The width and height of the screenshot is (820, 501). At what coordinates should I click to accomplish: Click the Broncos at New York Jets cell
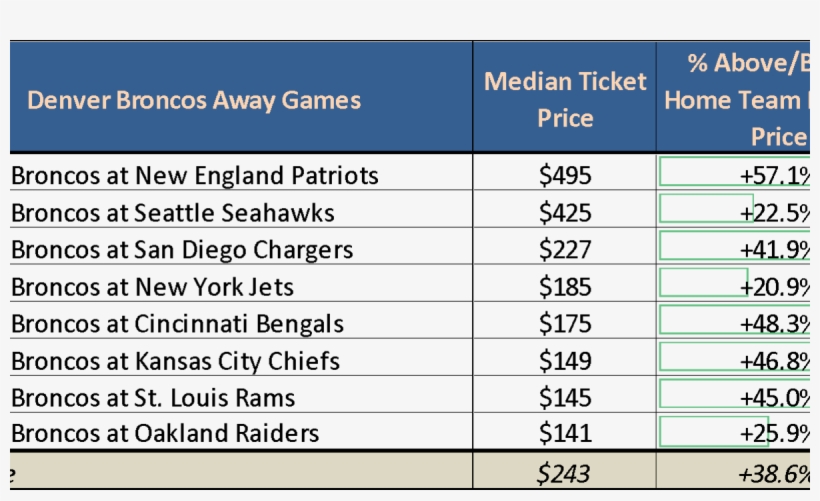click(x=153, y=288)
